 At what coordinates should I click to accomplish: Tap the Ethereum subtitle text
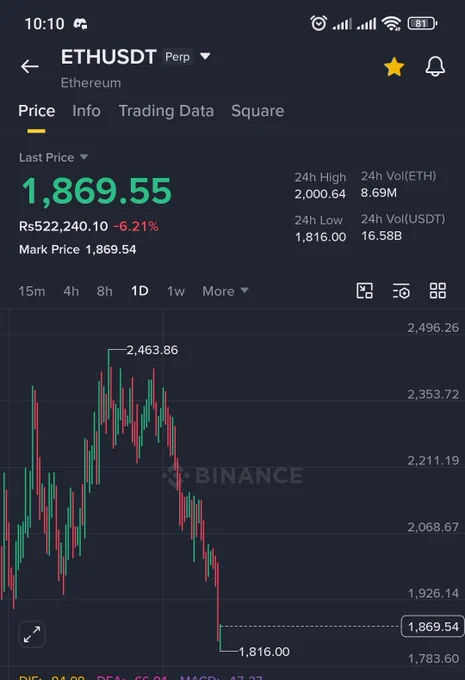(91, 83)
